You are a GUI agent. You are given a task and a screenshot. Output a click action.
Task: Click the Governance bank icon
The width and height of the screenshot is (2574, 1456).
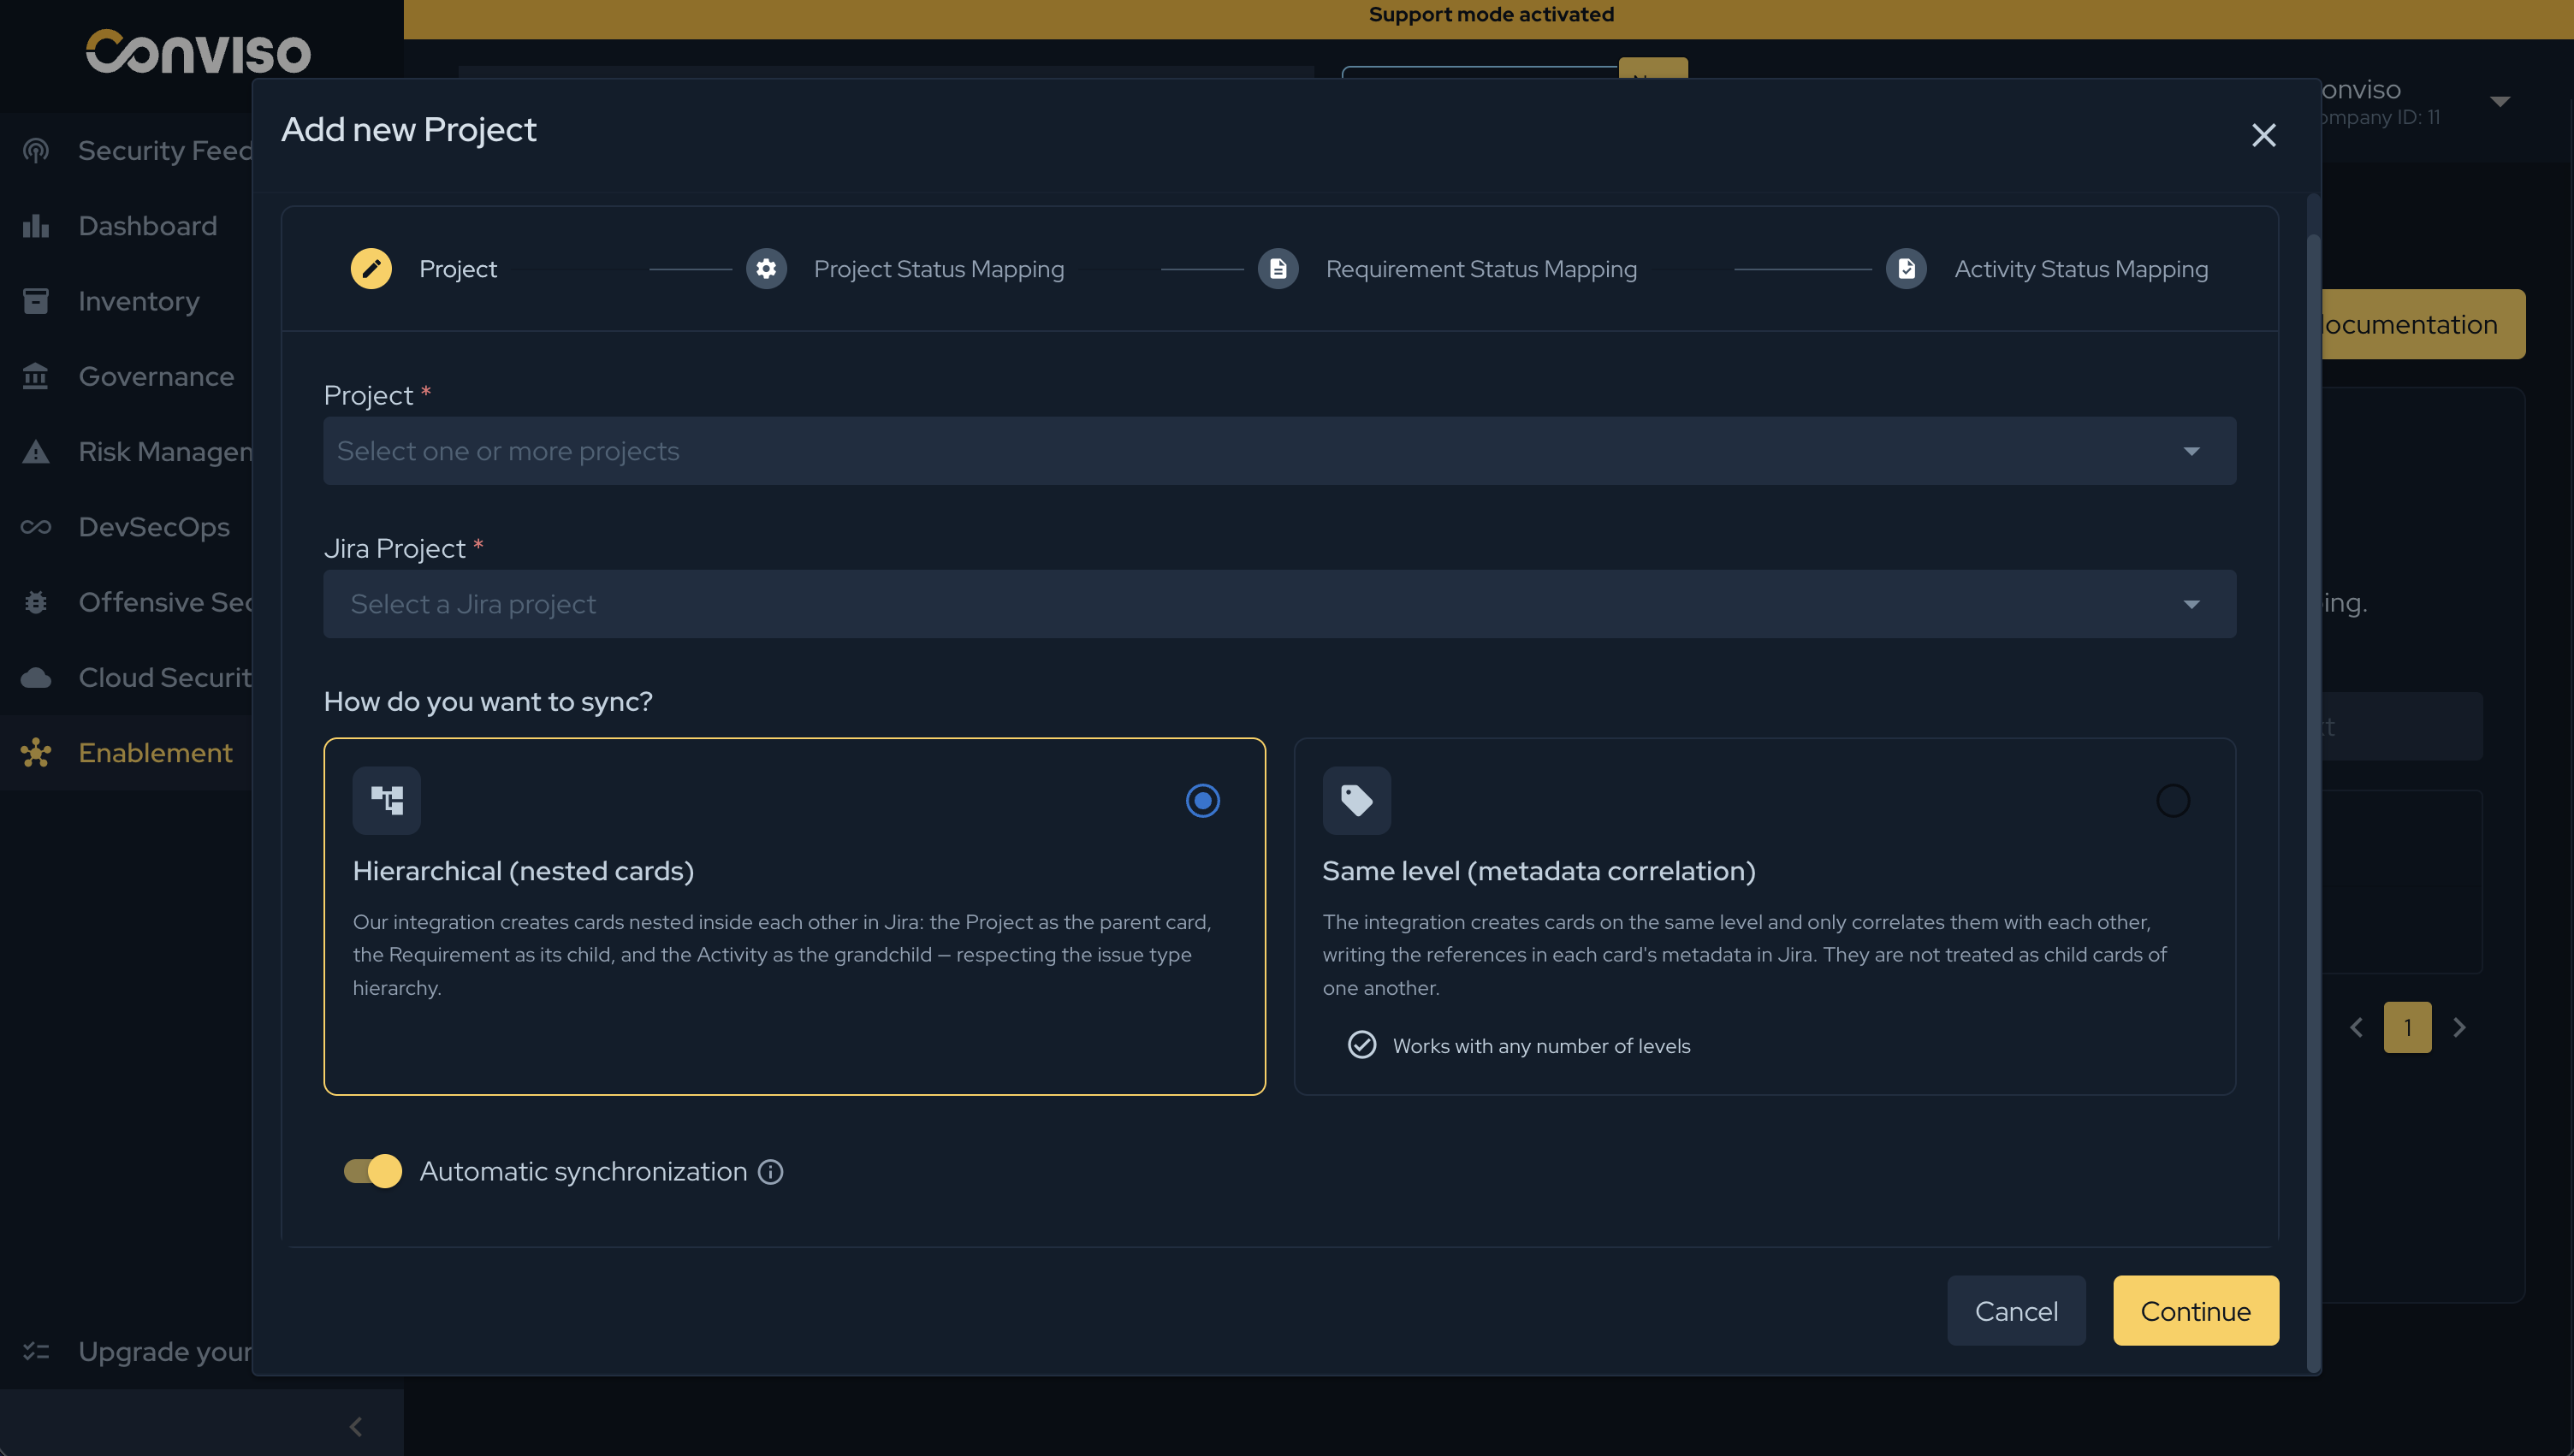click(36, 376)
